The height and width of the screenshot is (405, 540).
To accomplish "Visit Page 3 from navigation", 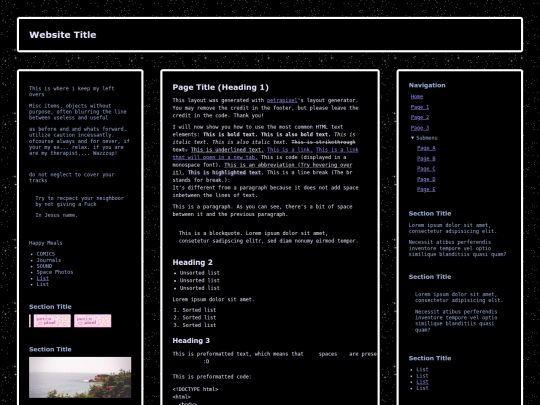I will point(420,128).
